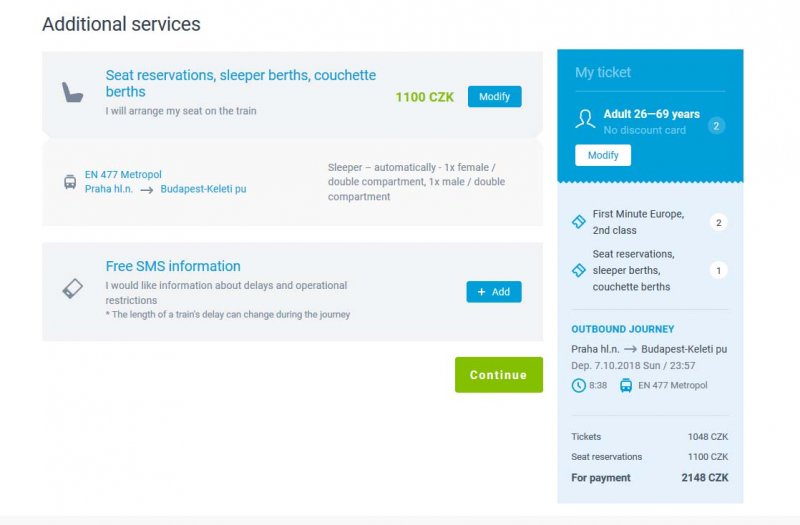The height and width of the screenshot is (525, 800).
Task: Continue to the next booking step
Action: tap(499, 375)
